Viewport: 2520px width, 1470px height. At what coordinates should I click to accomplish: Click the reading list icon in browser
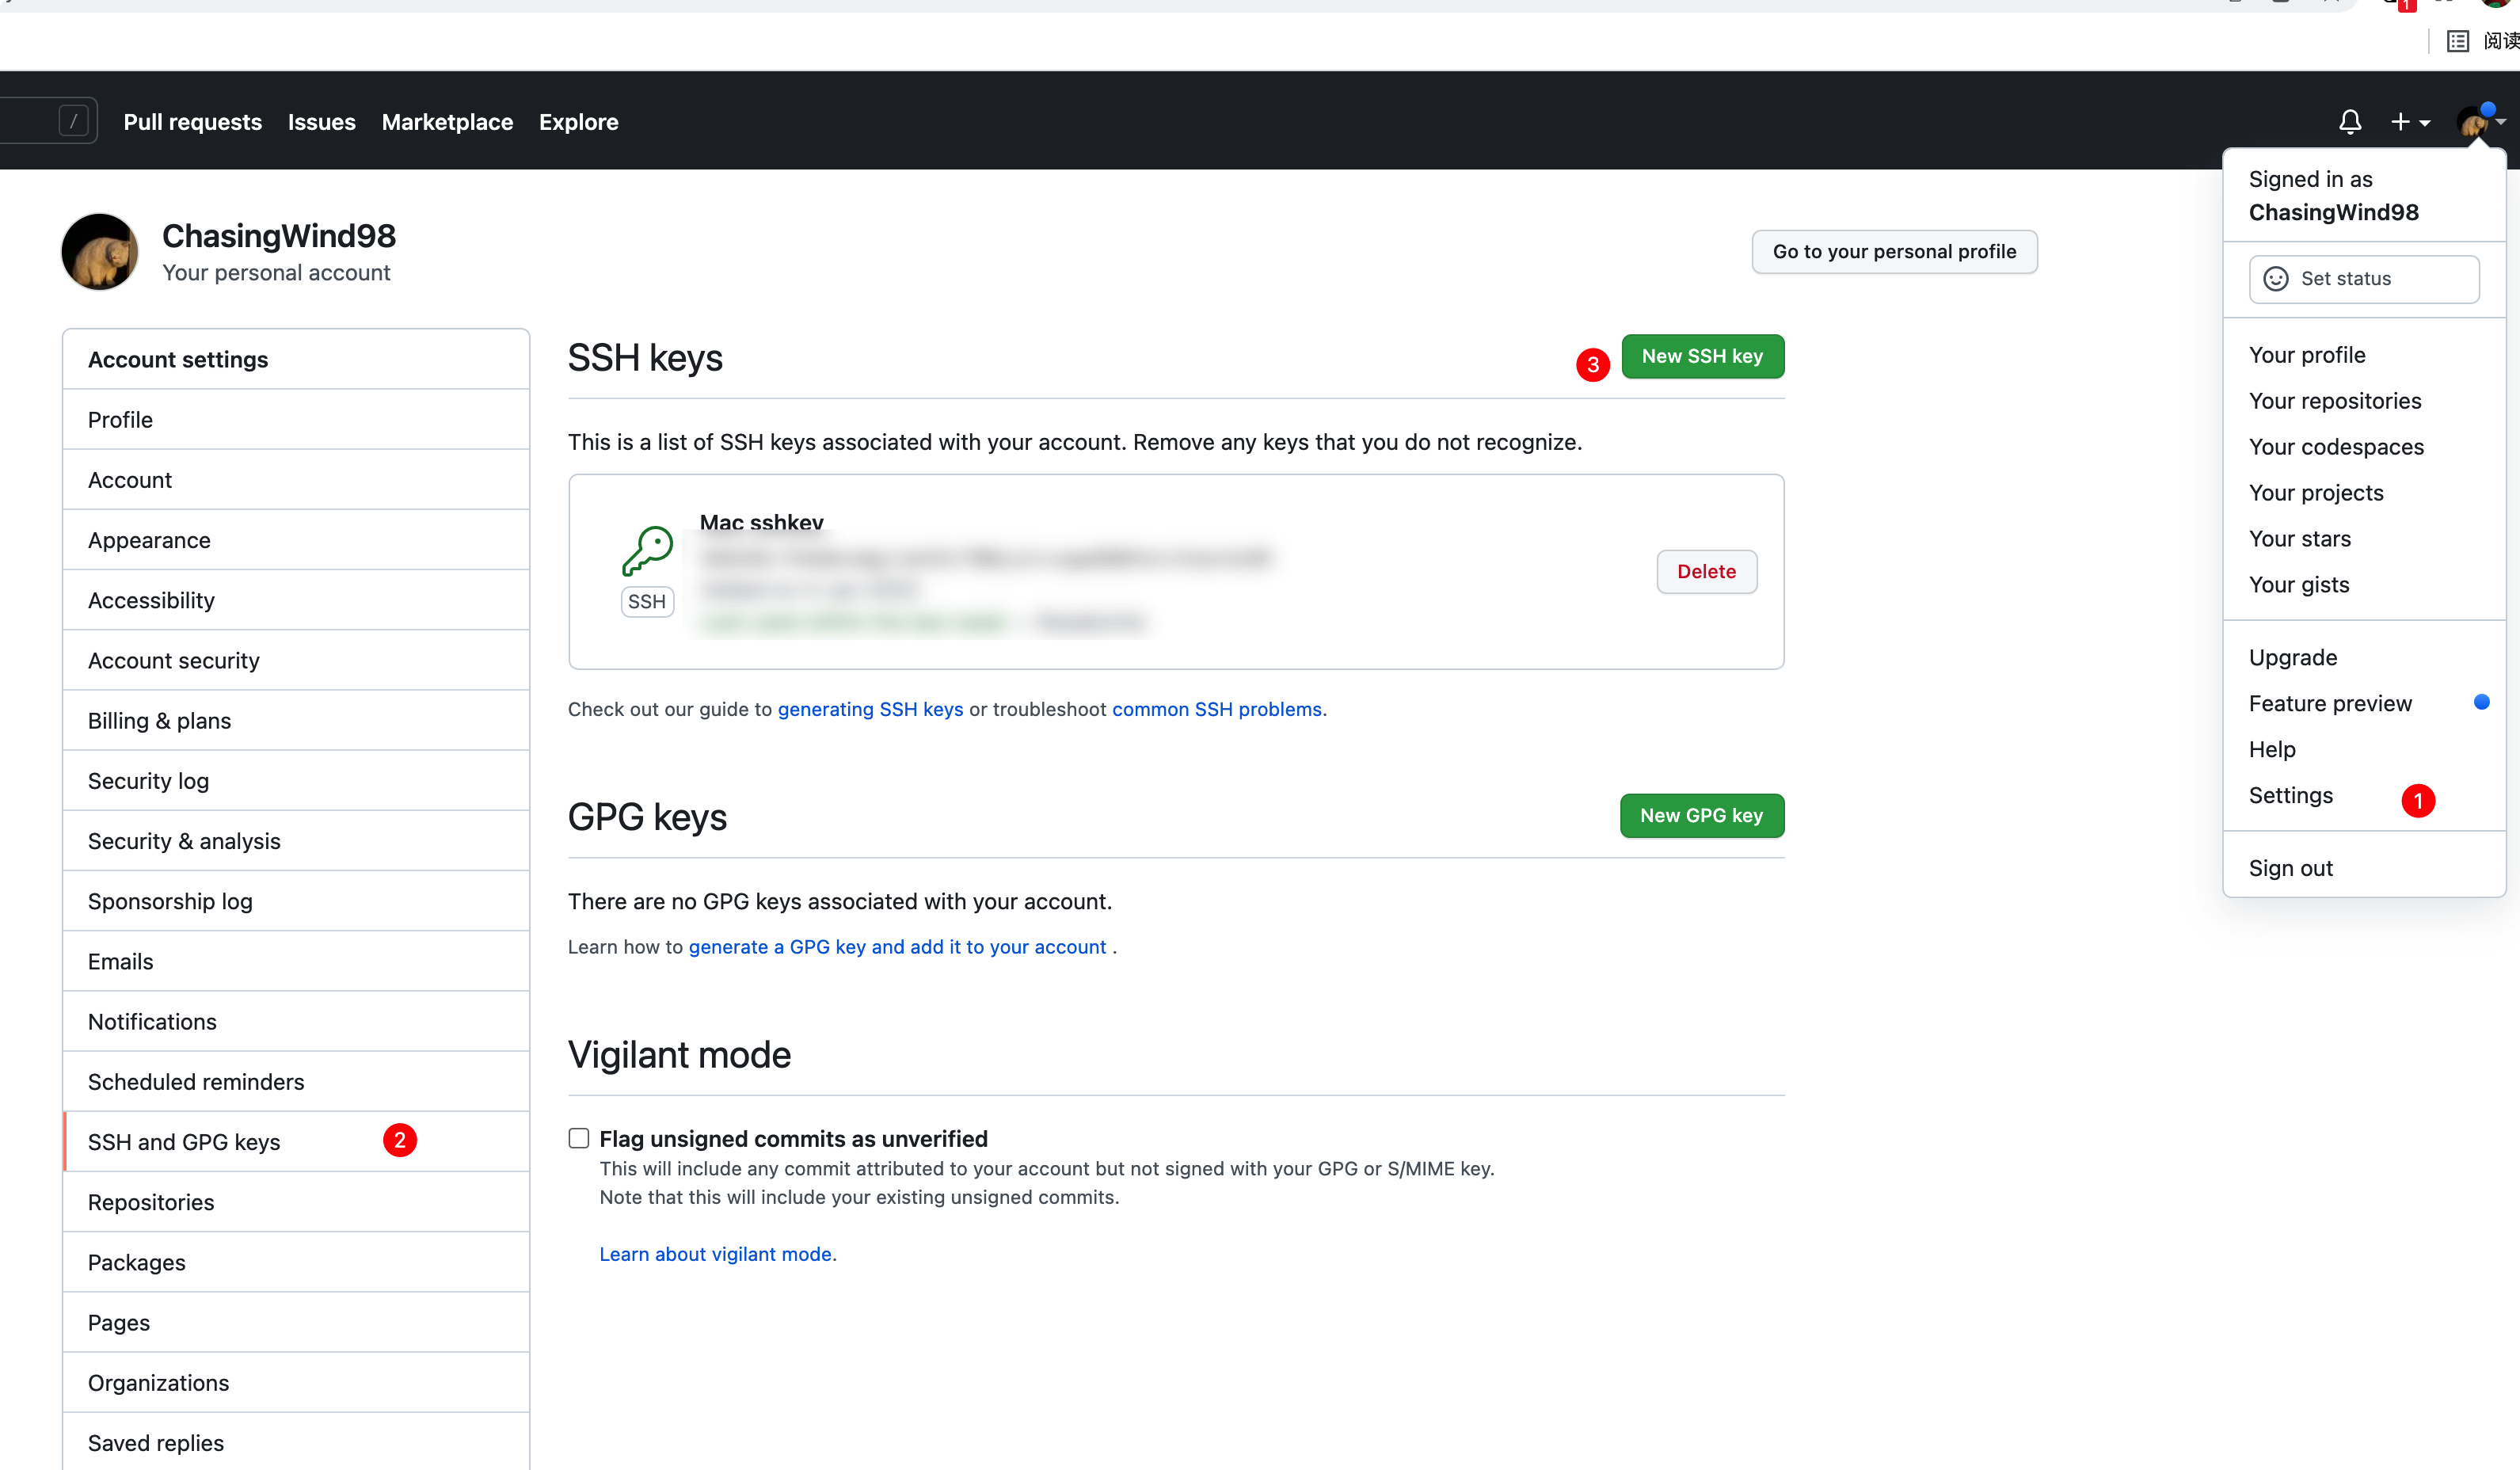coord(2457,41)
